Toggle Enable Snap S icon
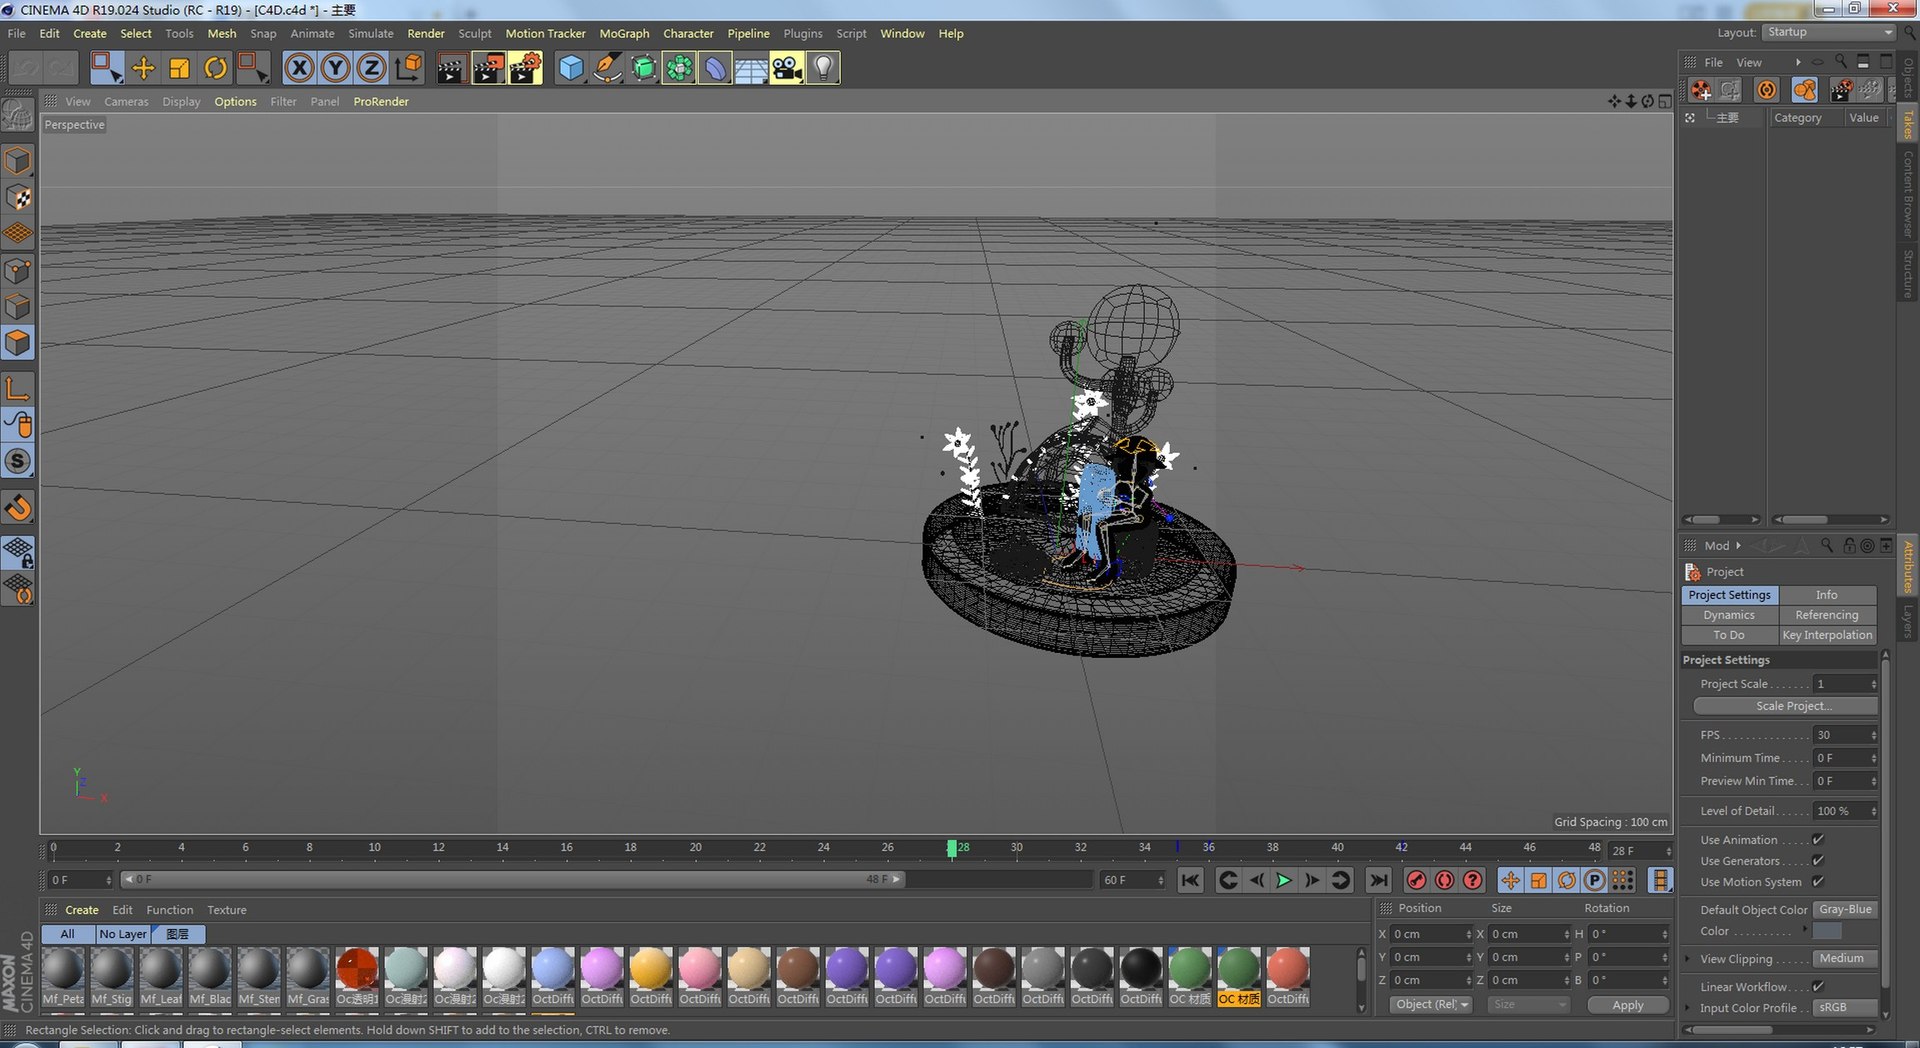 coord(18,461)
